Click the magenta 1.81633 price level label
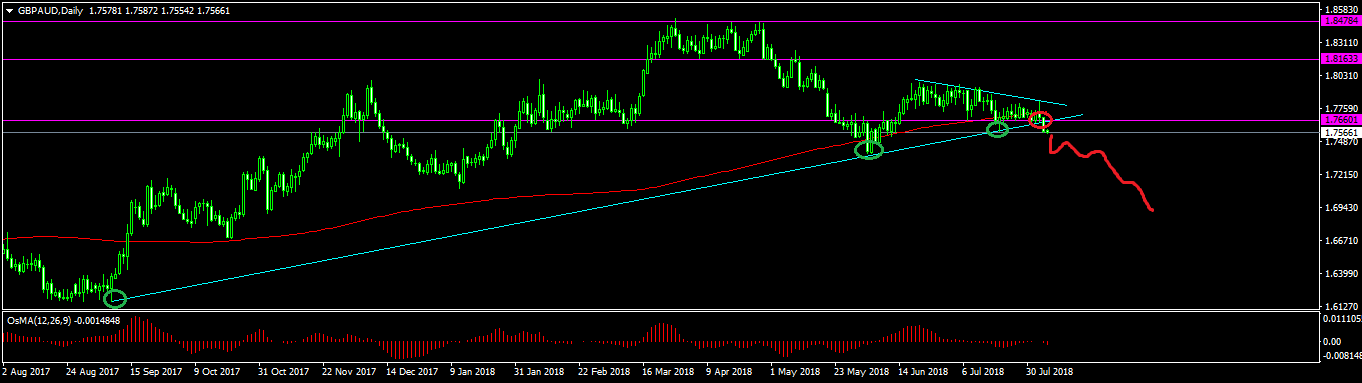The height and width of the screenshot is (383, 1362). tap(1340, 59)
